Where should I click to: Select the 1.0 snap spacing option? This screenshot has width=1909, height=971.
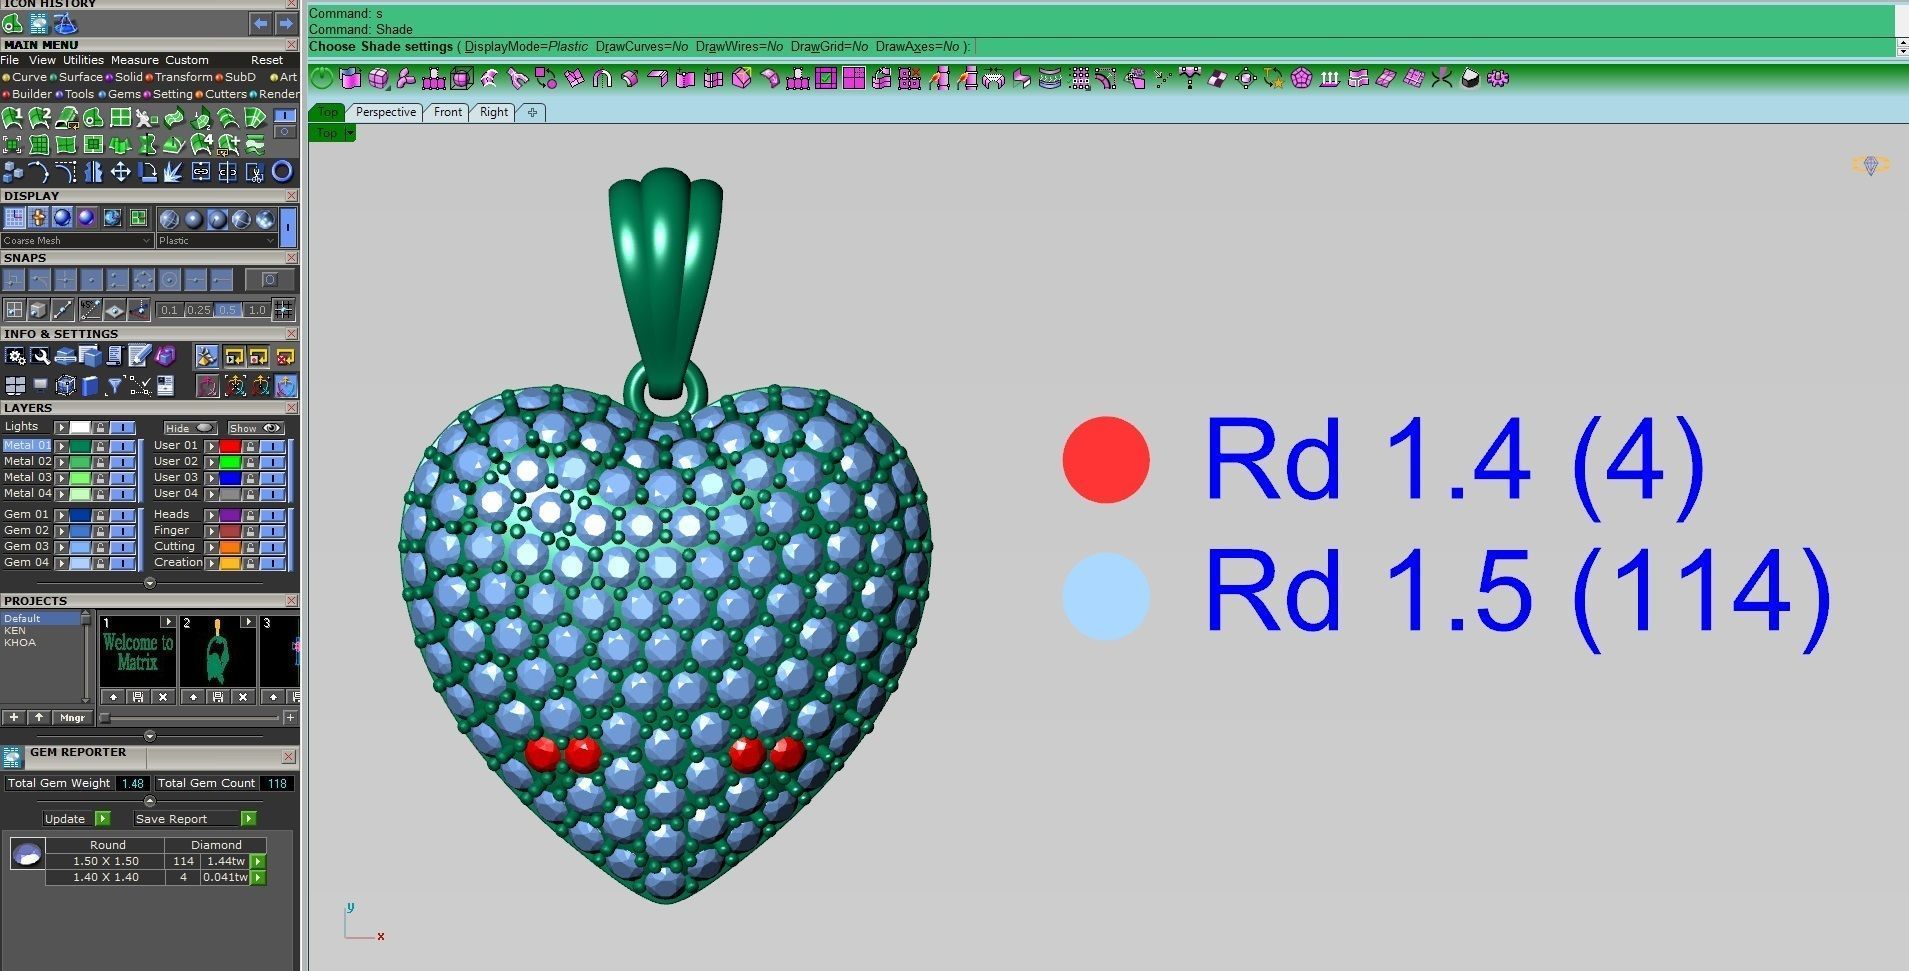[257, 310]
